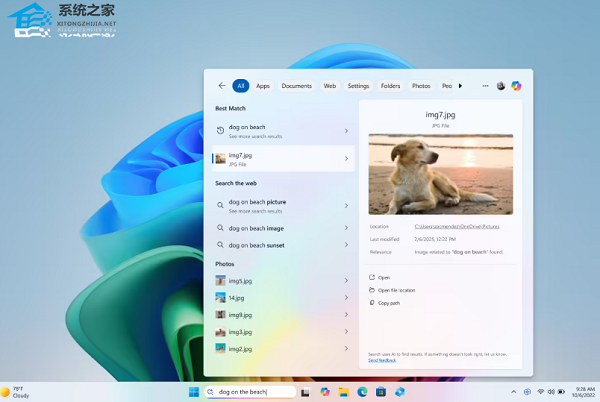Click the img3.jpg thumbnail icon
The image size is (600, 402).
click(x=220, y=332)
